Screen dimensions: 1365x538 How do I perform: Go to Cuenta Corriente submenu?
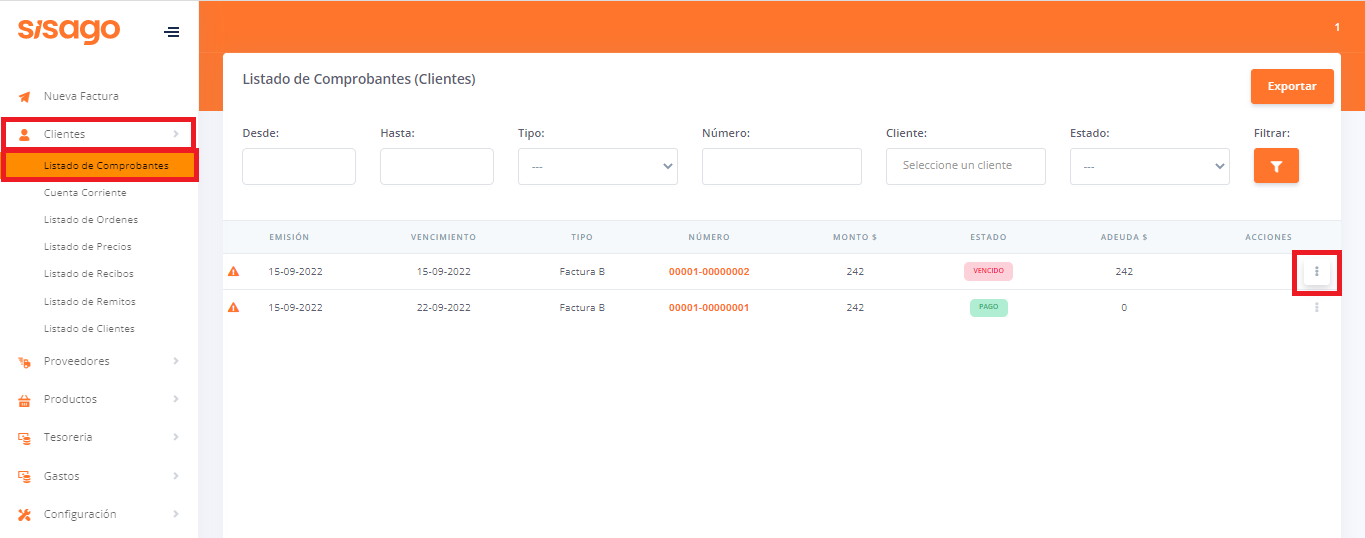[85, 192]
